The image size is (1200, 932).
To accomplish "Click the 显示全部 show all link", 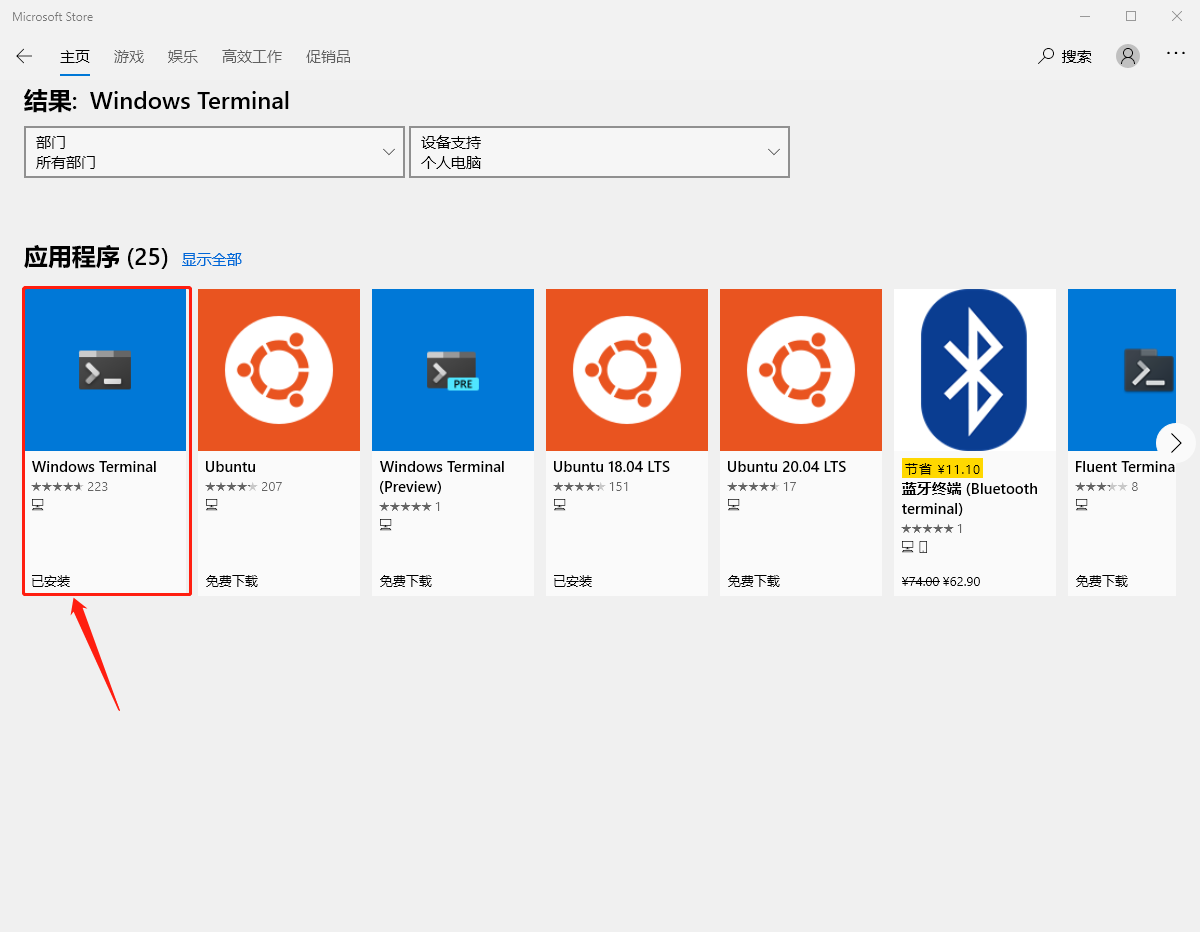I will pyautogui.click(x=211, y=259).
